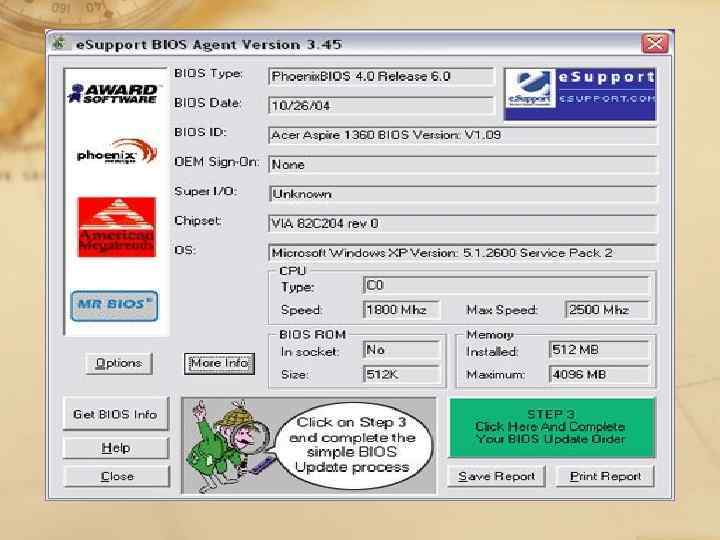Click the BIOS ID field Acer Aspire 1360

(x=462, y=135)
